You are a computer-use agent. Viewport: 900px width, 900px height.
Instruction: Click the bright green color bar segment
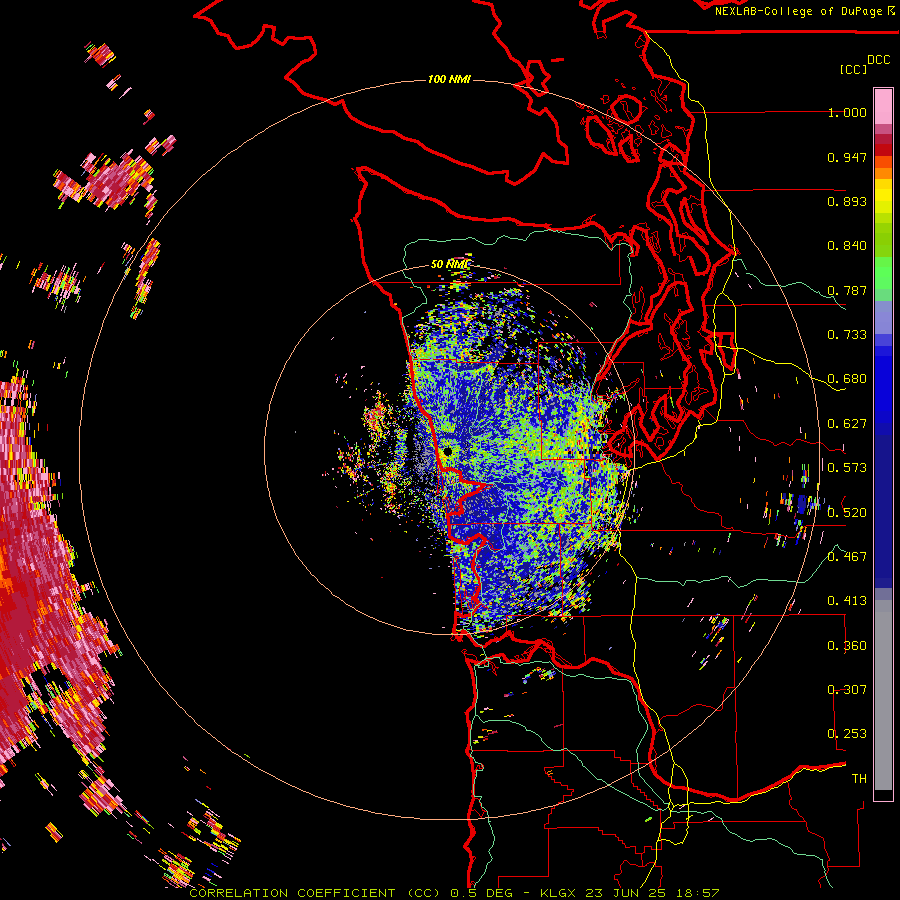(883, 272)
